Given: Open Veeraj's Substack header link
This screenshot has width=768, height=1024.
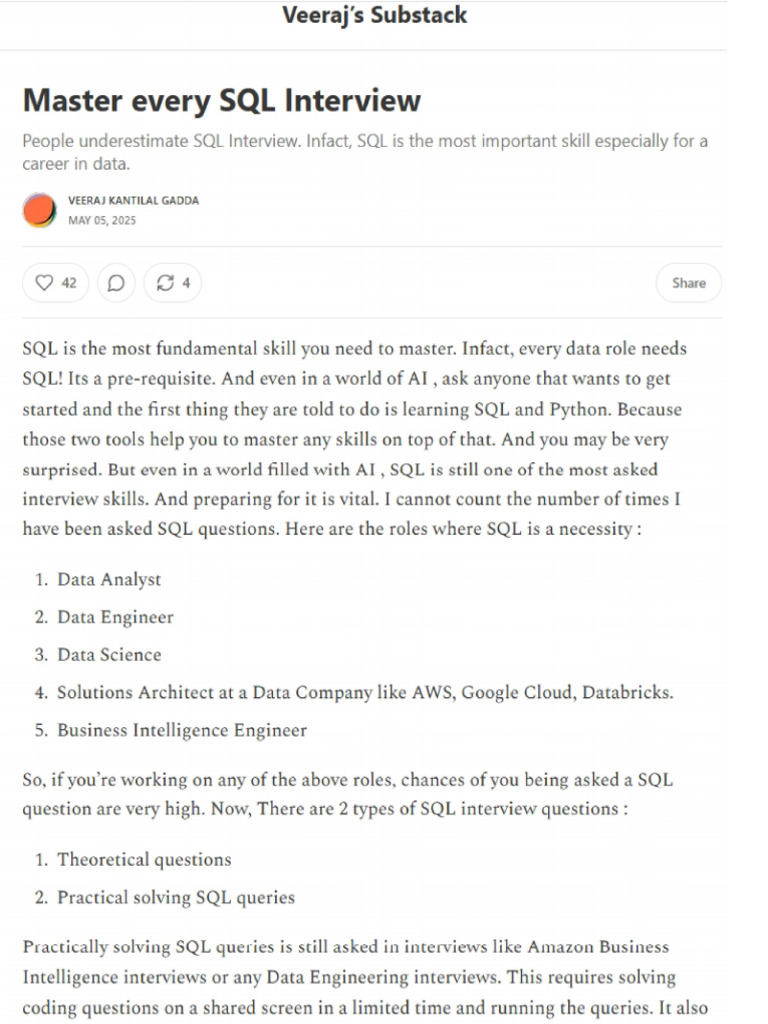Looking at the screenshot, I should click(x=374, y=16).
